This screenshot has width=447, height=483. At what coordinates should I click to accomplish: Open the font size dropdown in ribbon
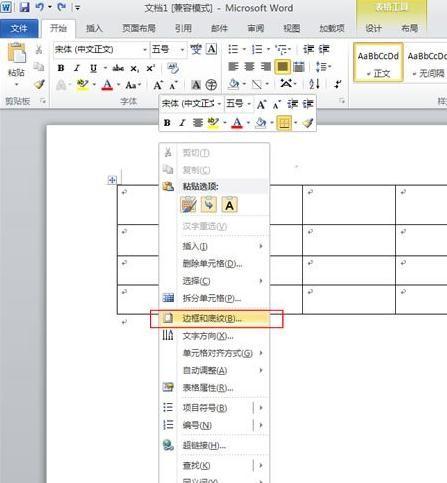point(182,50)
